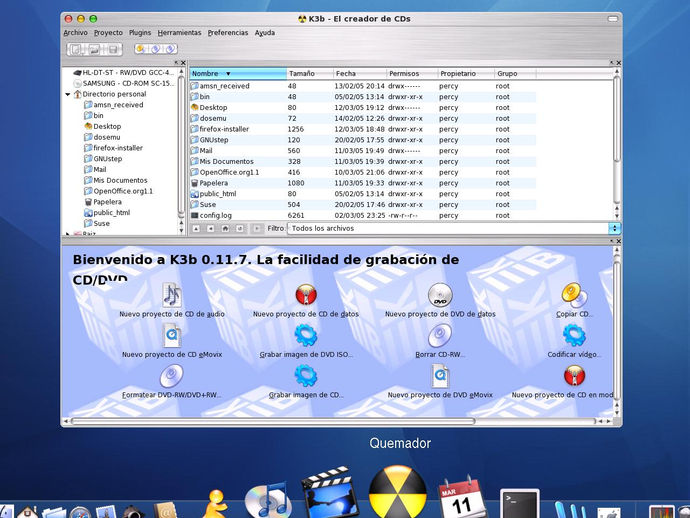Select dosemu folder in the tree
This screenshot has height=518, width=690.
[x=102, y=137]
